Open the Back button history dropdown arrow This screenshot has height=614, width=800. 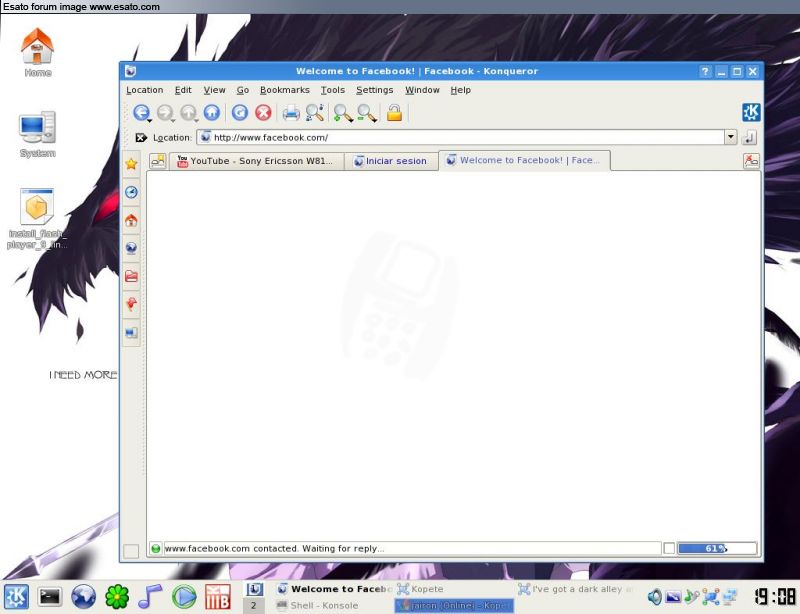[x=149, y=120]
